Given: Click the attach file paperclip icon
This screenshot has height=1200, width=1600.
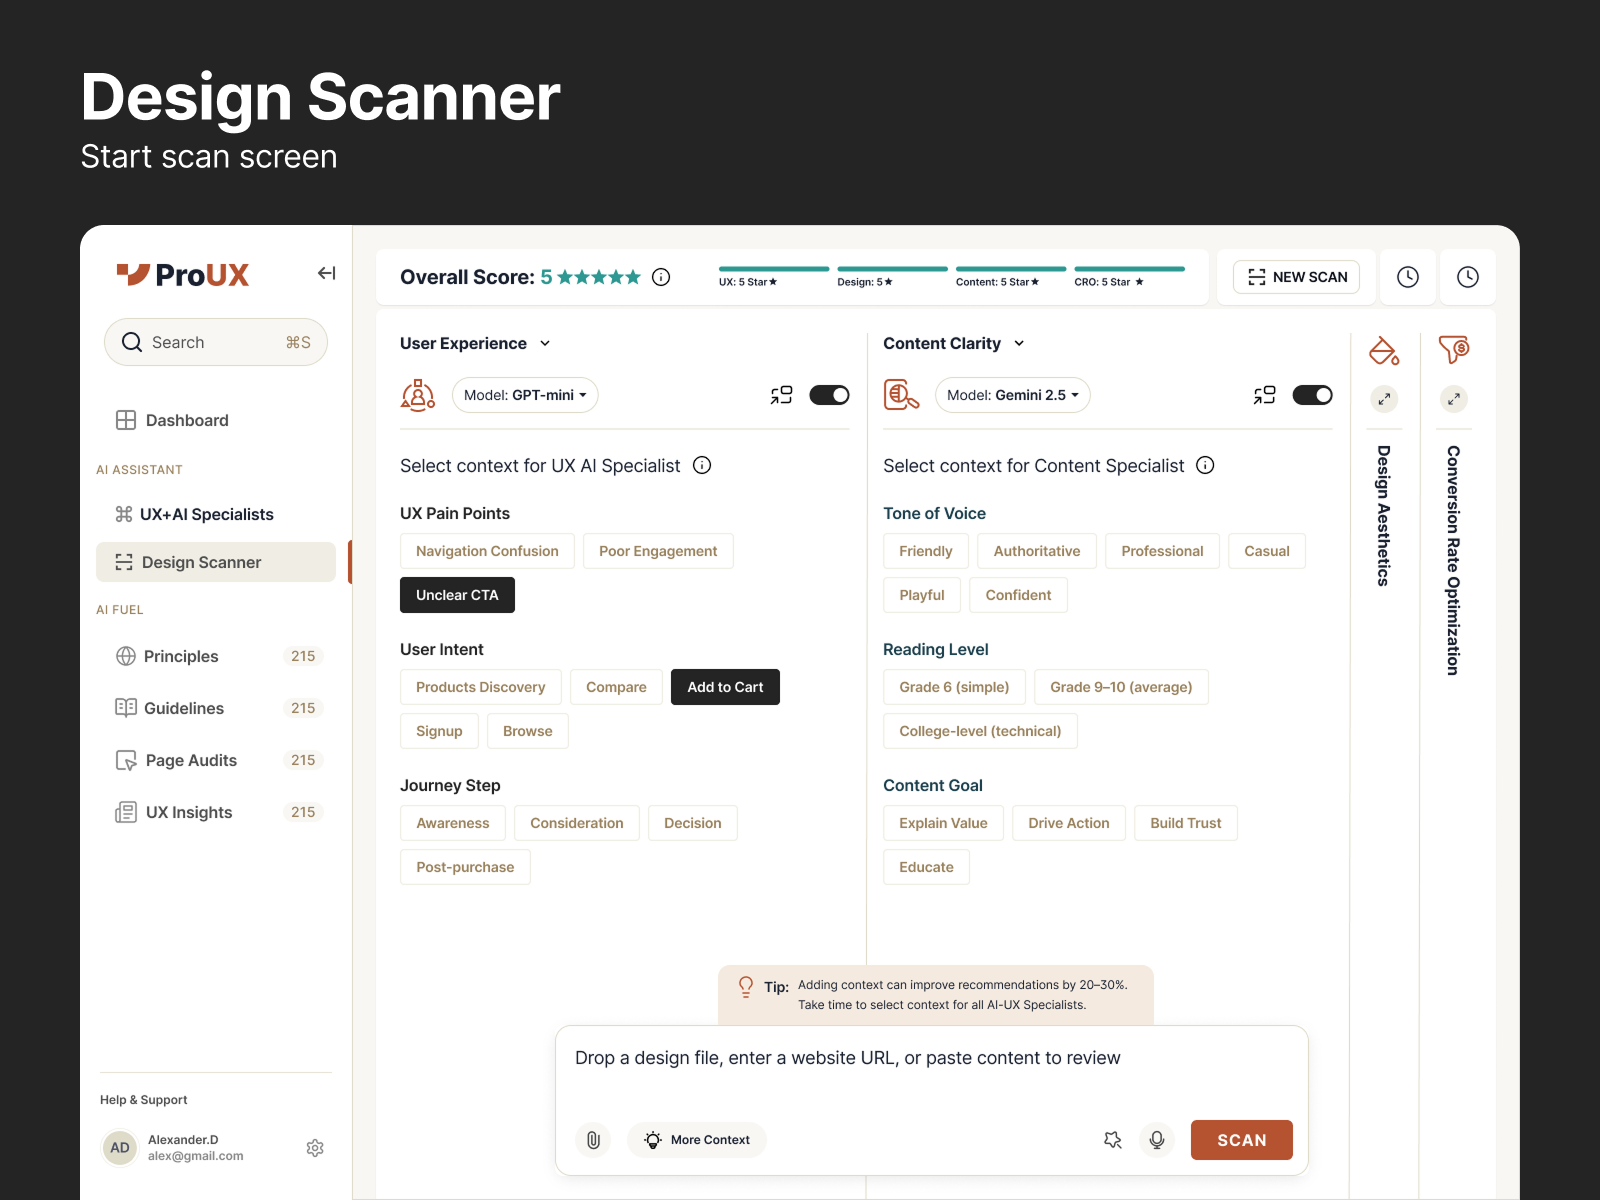Looking at the screenshot, I should click(593, 1140).
